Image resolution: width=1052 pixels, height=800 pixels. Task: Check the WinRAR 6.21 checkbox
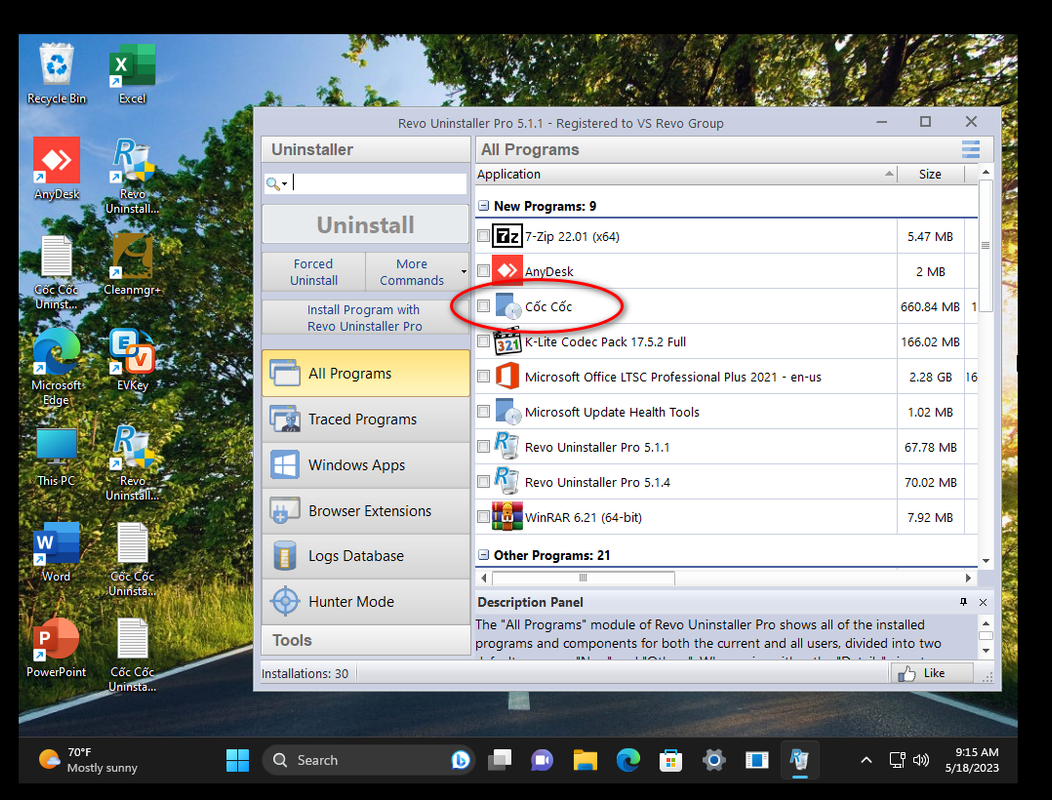(x=483, y=516)
